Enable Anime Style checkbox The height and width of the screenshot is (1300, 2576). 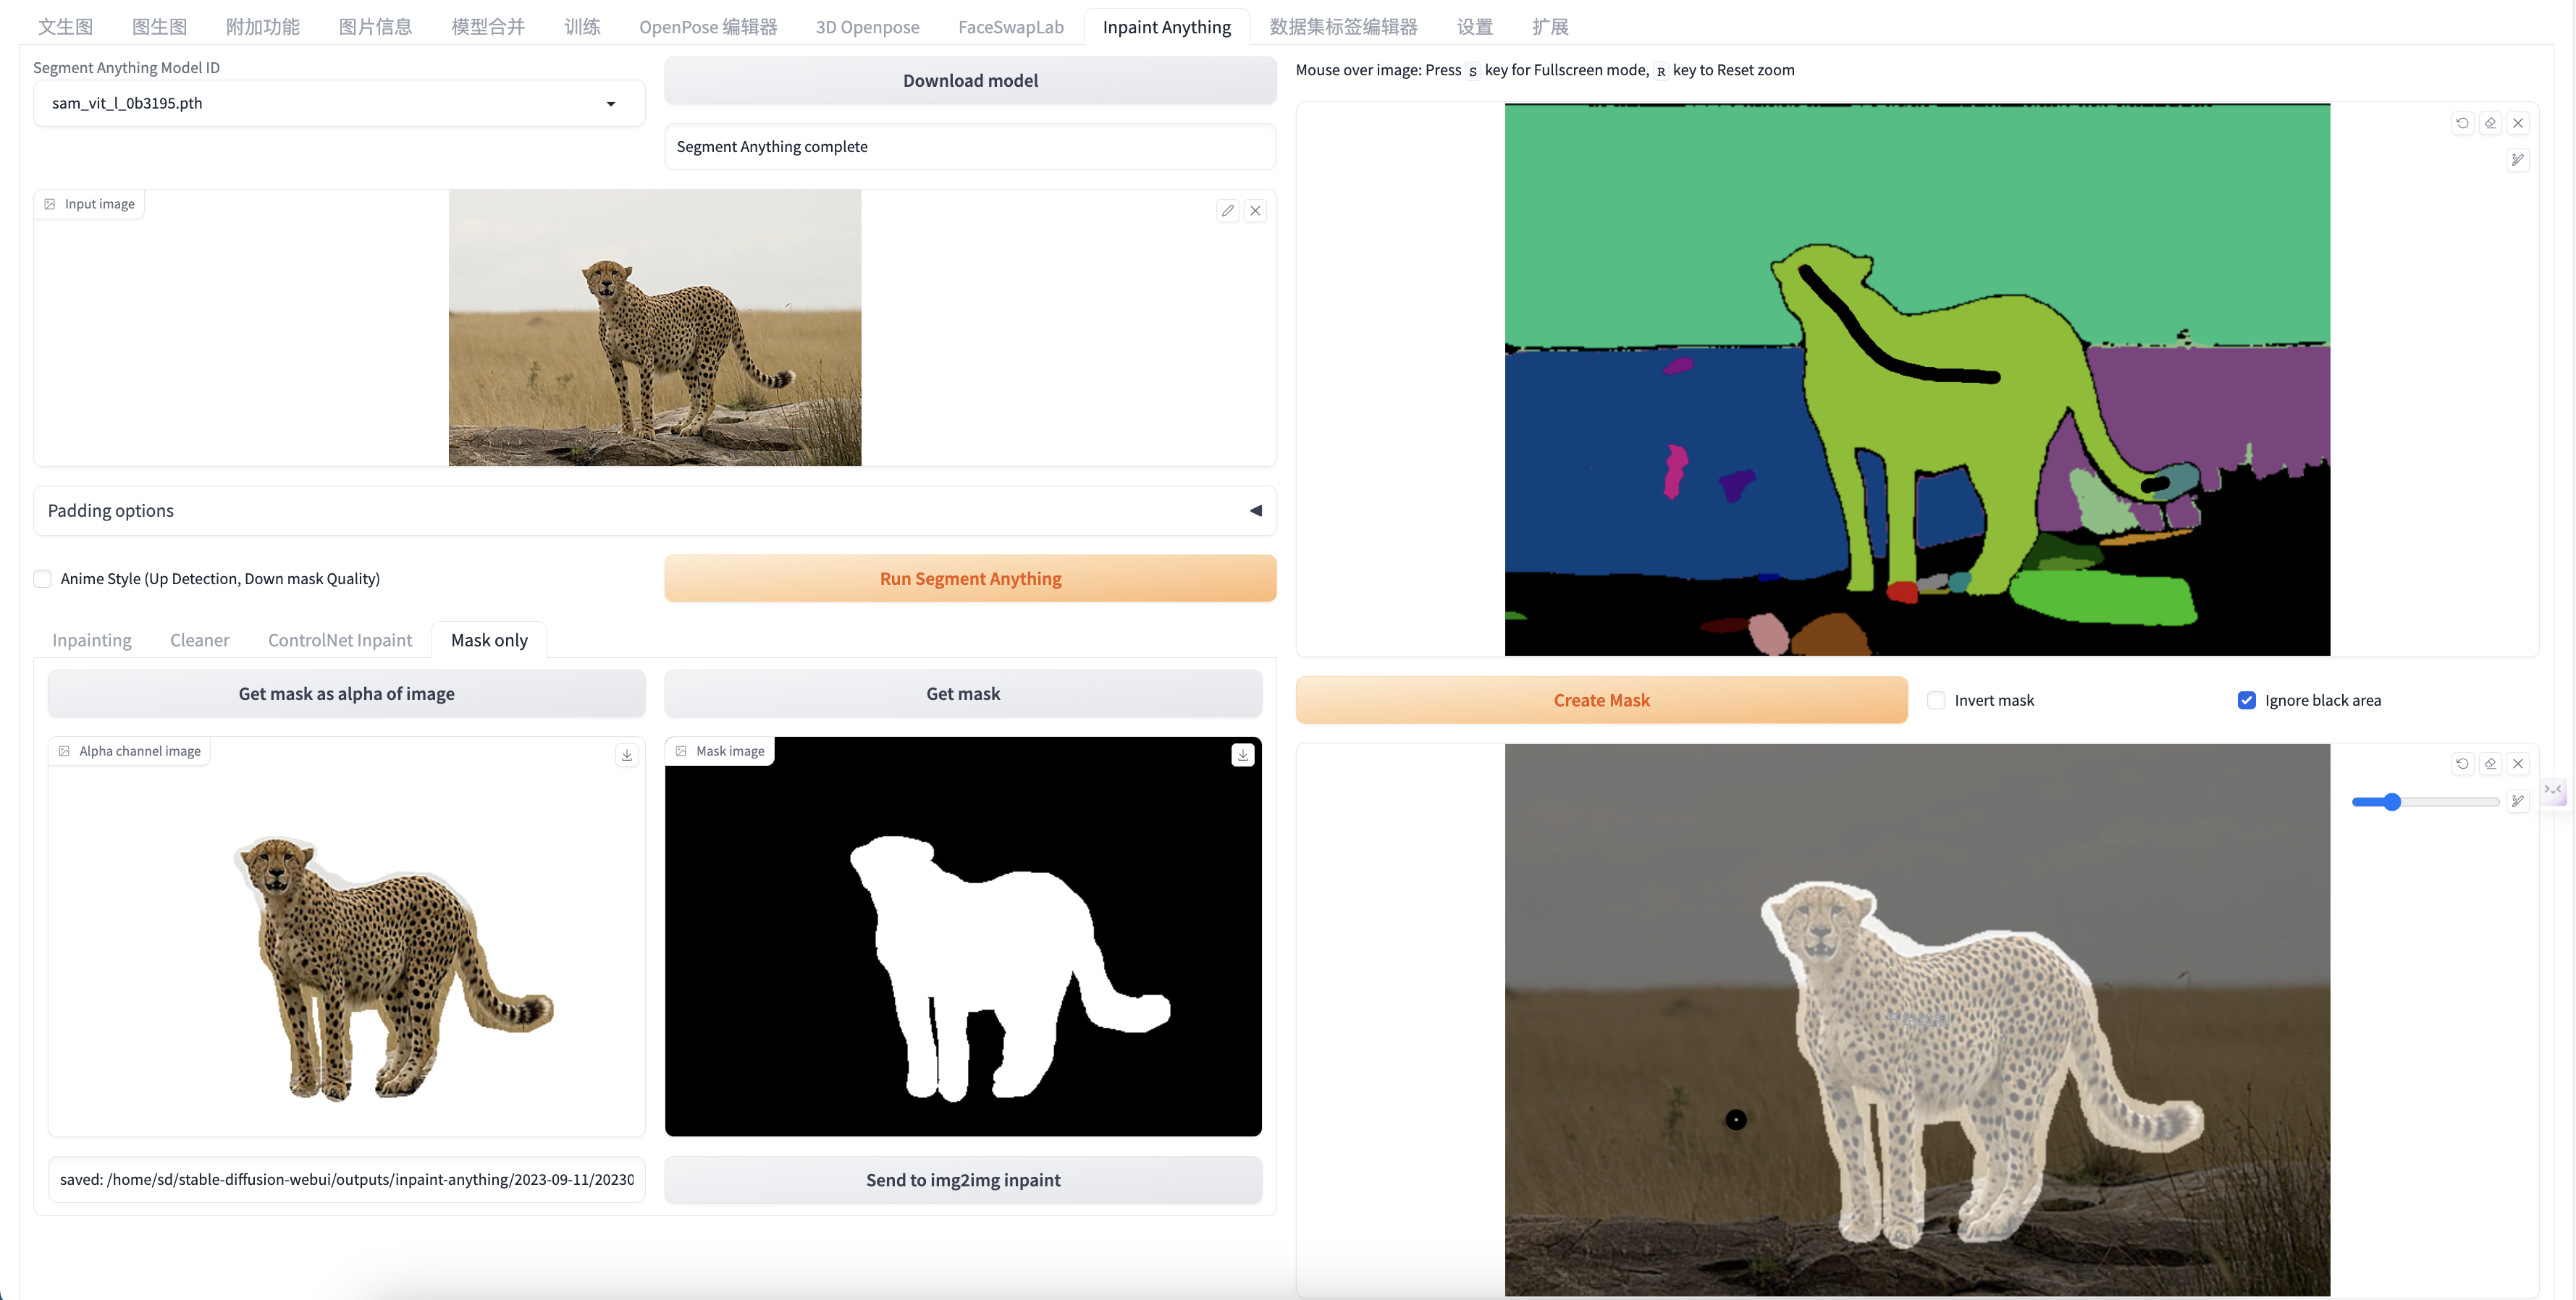pyautogui.click(x=43, y=579)
